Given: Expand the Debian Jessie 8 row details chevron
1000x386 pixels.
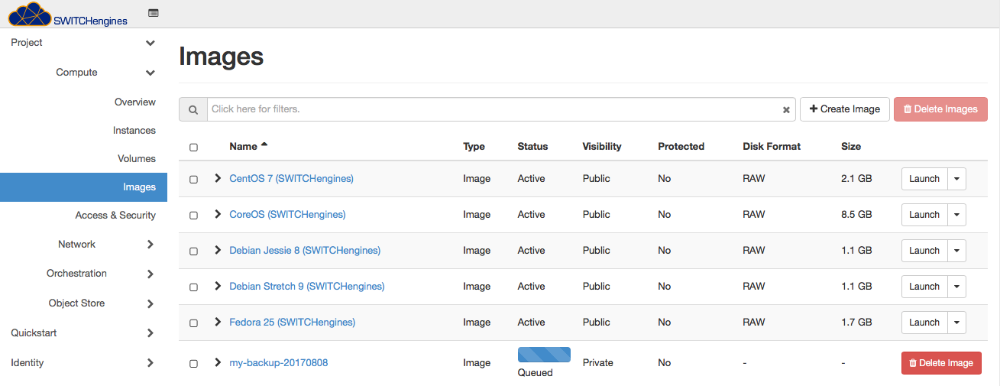Looking at the screenshot, I should tap(218, 250).
